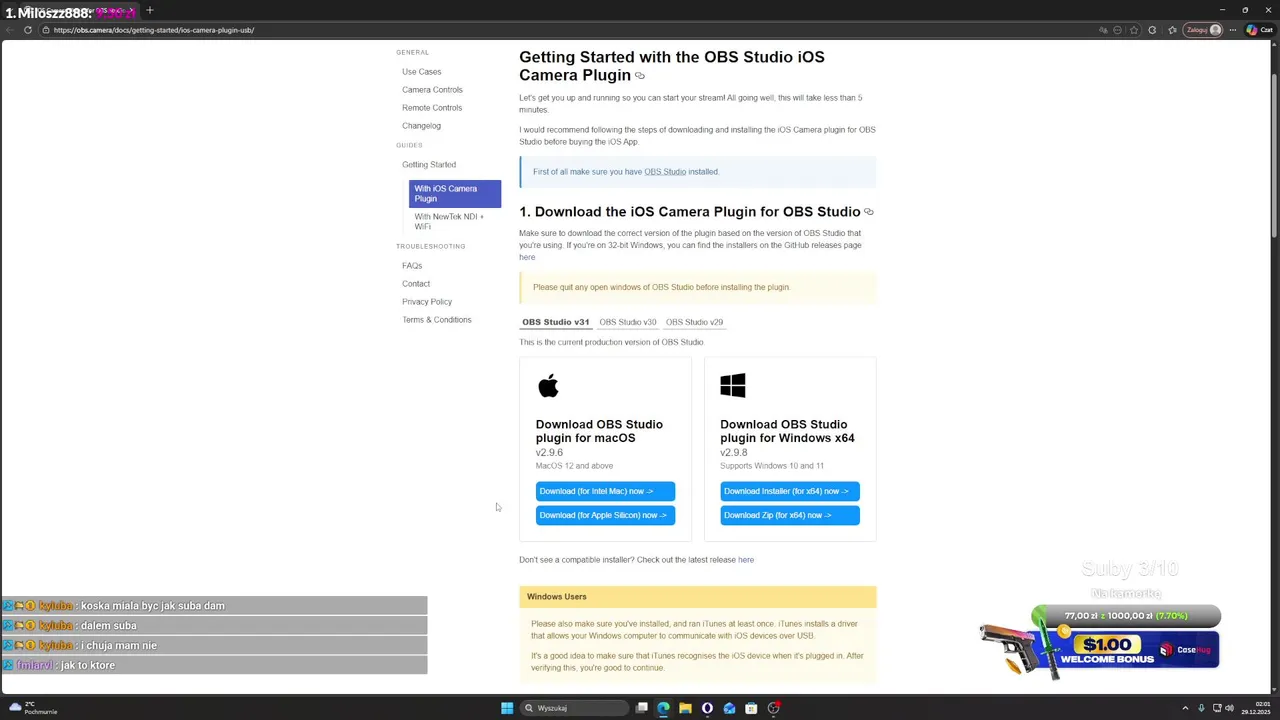Open the OBS Studio taskbar icon
The width and height of the screenshot is (1280, 720).
click(x=773, y=708)
